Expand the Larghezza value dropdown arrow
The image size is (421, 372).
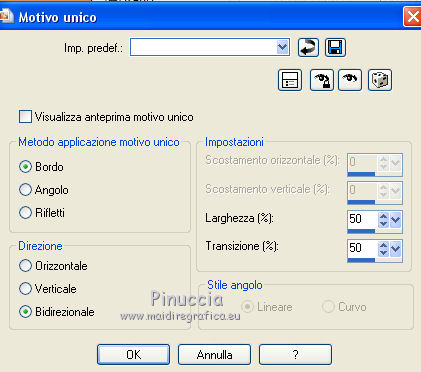tap(395, 220)
